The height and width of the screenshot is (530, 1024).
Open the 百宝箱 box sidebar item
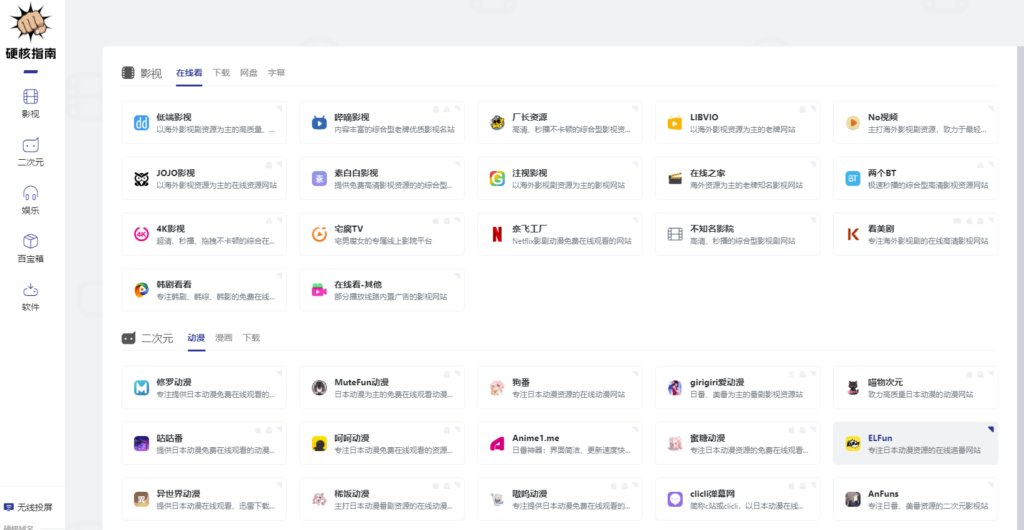[x=31, y=249]
